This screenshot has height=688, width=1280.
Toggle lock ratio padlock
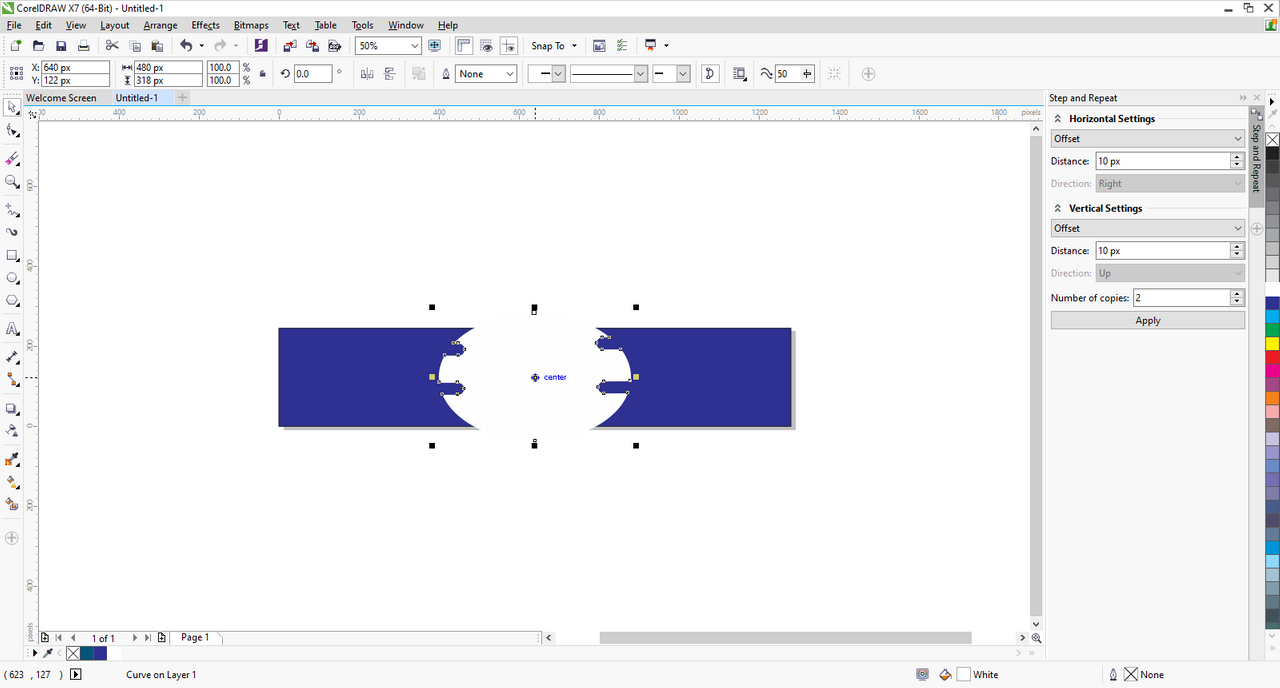[262, 74]
